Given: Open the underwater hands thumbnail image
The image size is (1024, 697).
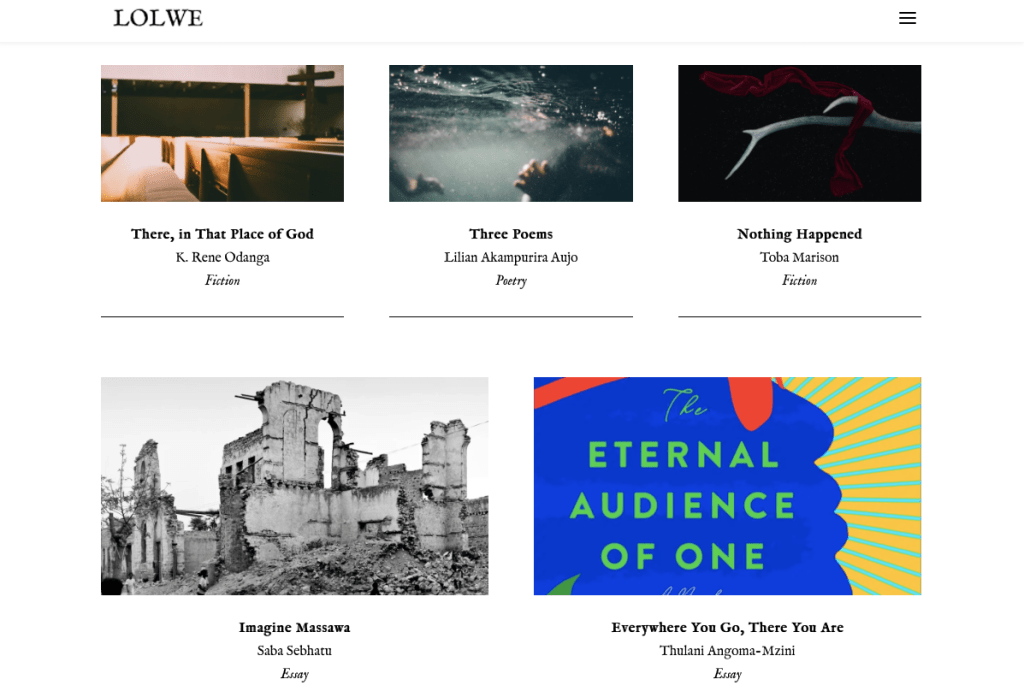Looking at the screenshot, I should (511, 133).
